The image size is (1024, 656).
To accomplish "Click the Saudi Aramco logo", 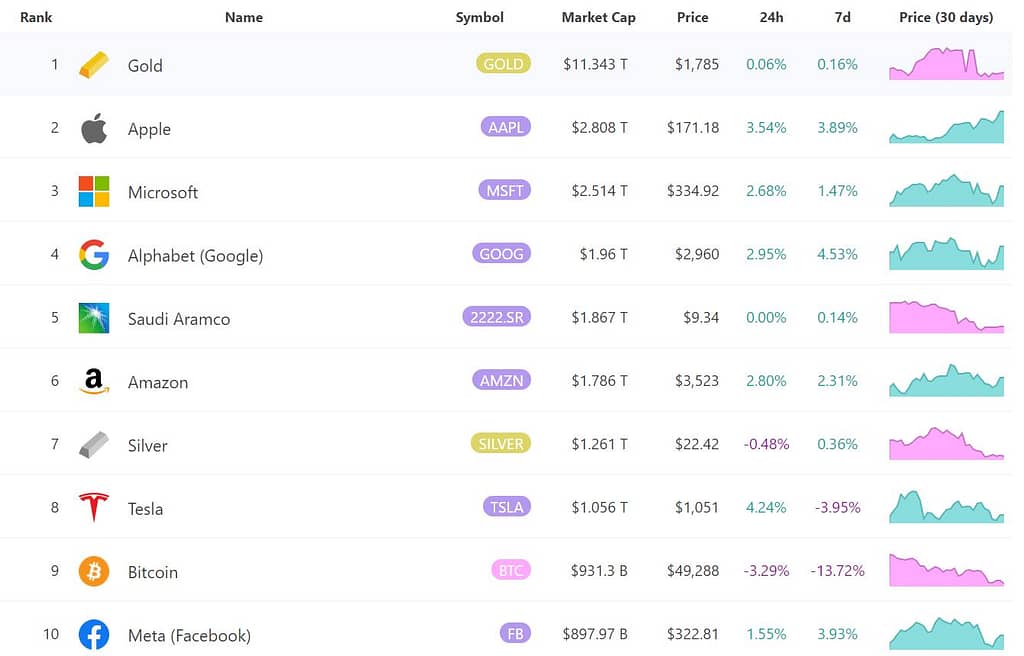I will click(94, 318).
